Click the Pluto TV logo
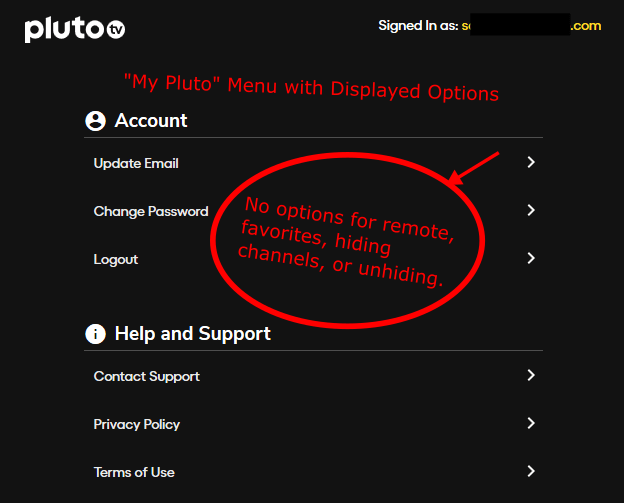 75,29
